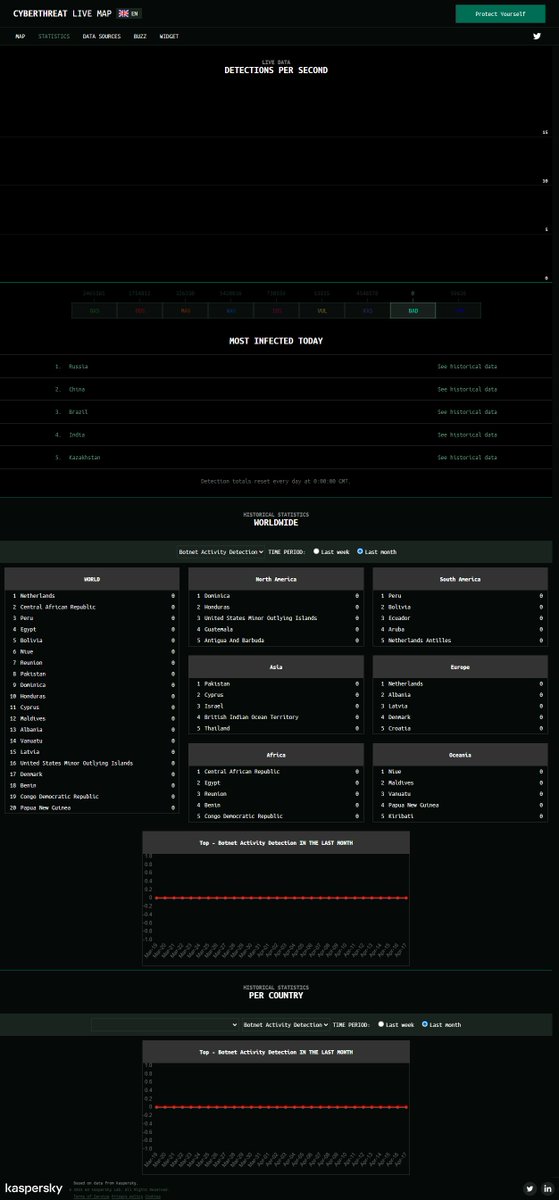Screen dimensions: 559x1200
Task: Click Kiribati in Oceania table
Action: tap(402, 816)
